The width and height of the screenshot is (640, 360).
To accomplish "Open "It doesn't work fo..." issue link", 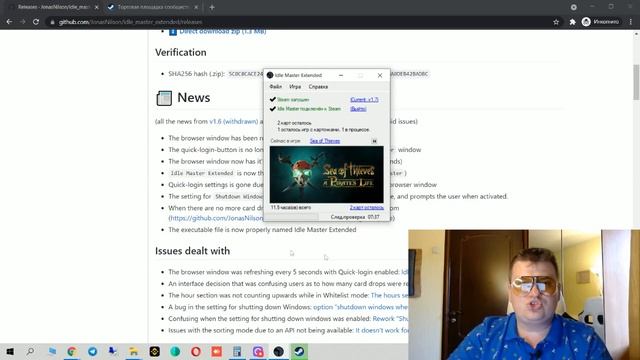I will tap(382, 330).
